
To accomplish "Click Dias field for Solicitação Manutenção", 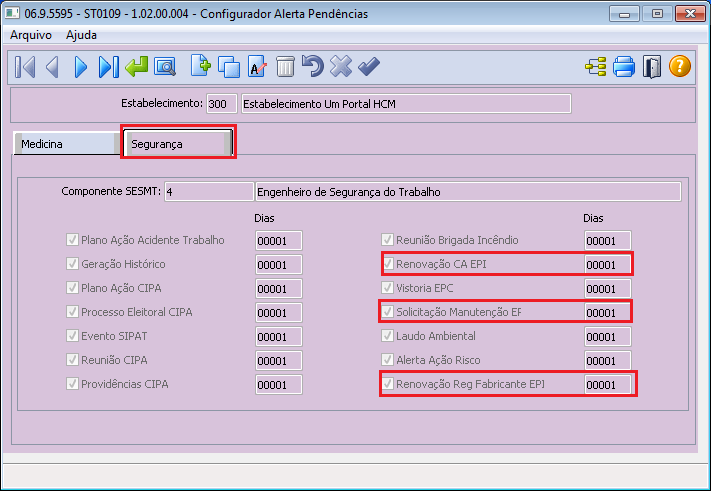I will [607, 313].
